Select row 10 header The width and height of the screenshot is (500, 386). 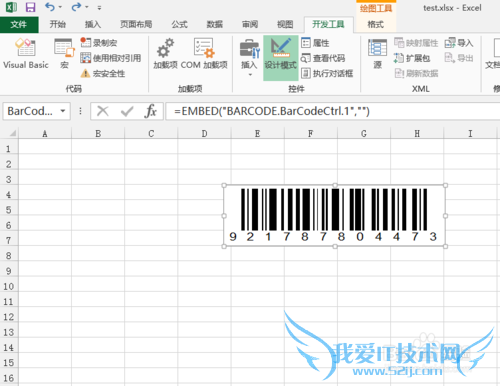[9, 286]
